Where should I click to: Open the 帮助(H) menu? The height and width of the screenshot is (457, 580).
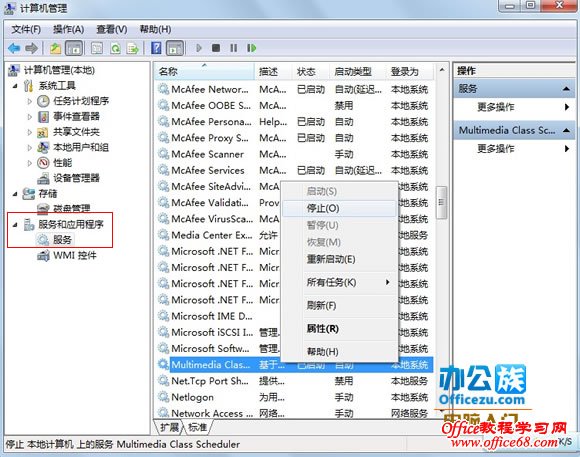point(155,29)
